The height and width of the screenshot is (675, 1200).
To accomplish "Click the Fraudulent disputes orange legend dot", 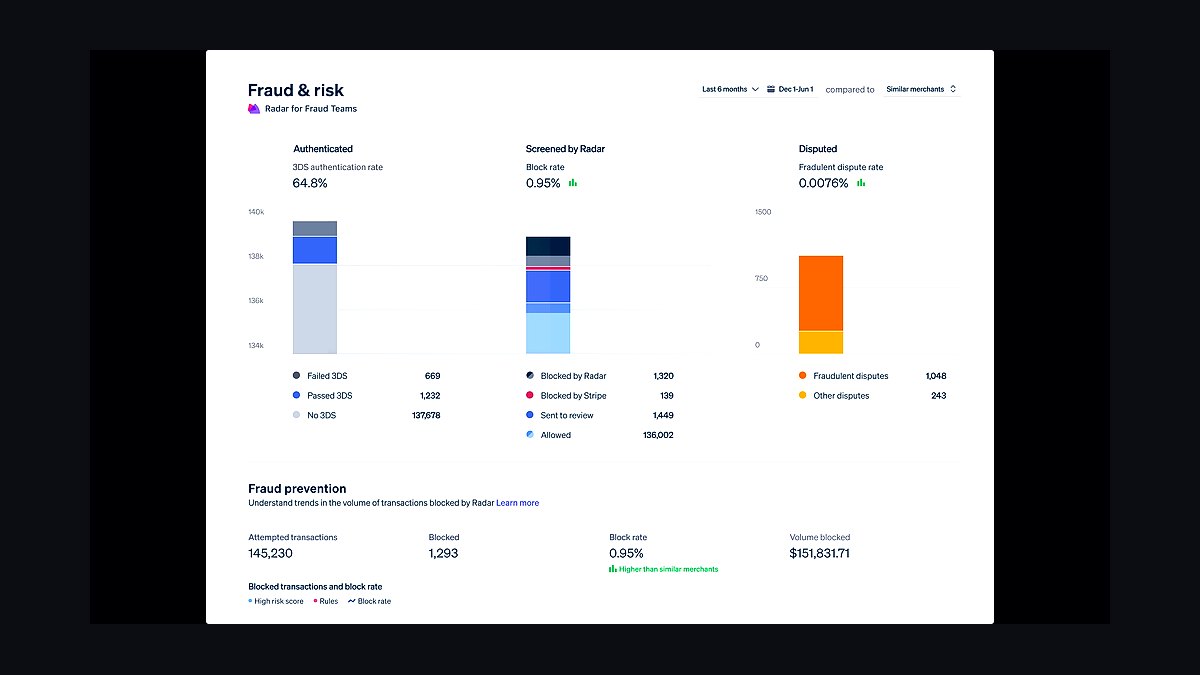I will click(803, 376).
